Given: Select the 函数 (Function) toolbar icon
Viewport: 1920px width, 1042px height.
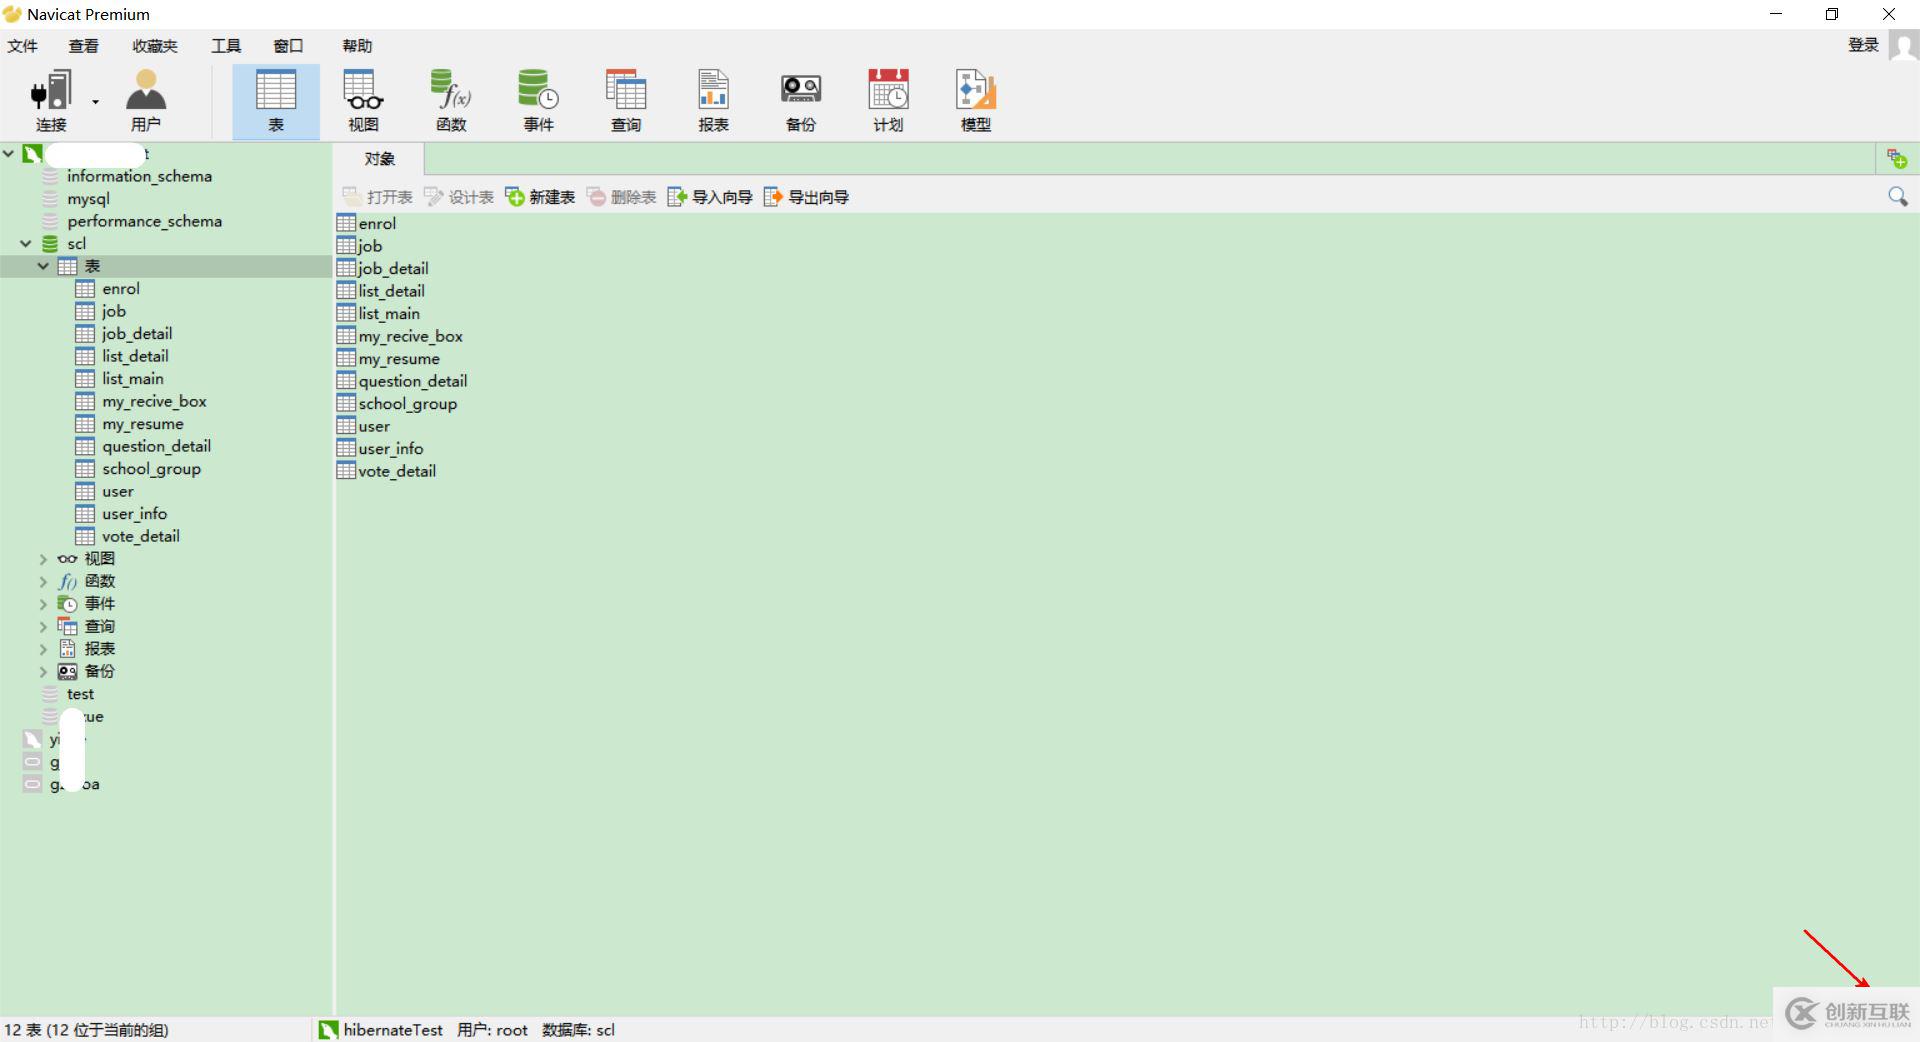Looking at the screenshot, I should click(x=451, y=101).
